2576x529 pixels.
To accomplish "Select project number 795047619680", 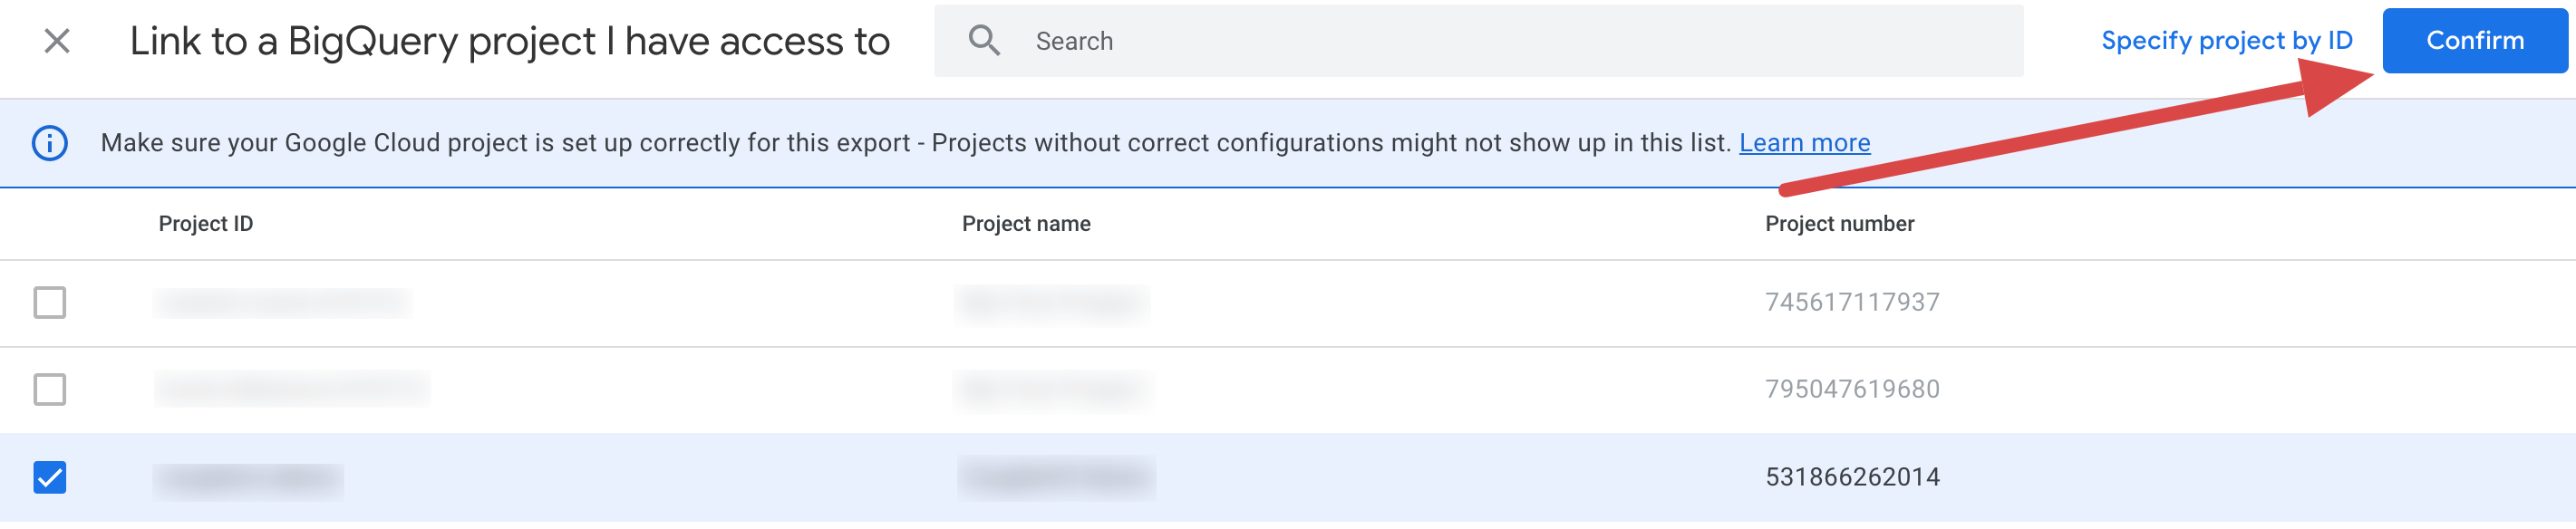I will pos(1852,390).
